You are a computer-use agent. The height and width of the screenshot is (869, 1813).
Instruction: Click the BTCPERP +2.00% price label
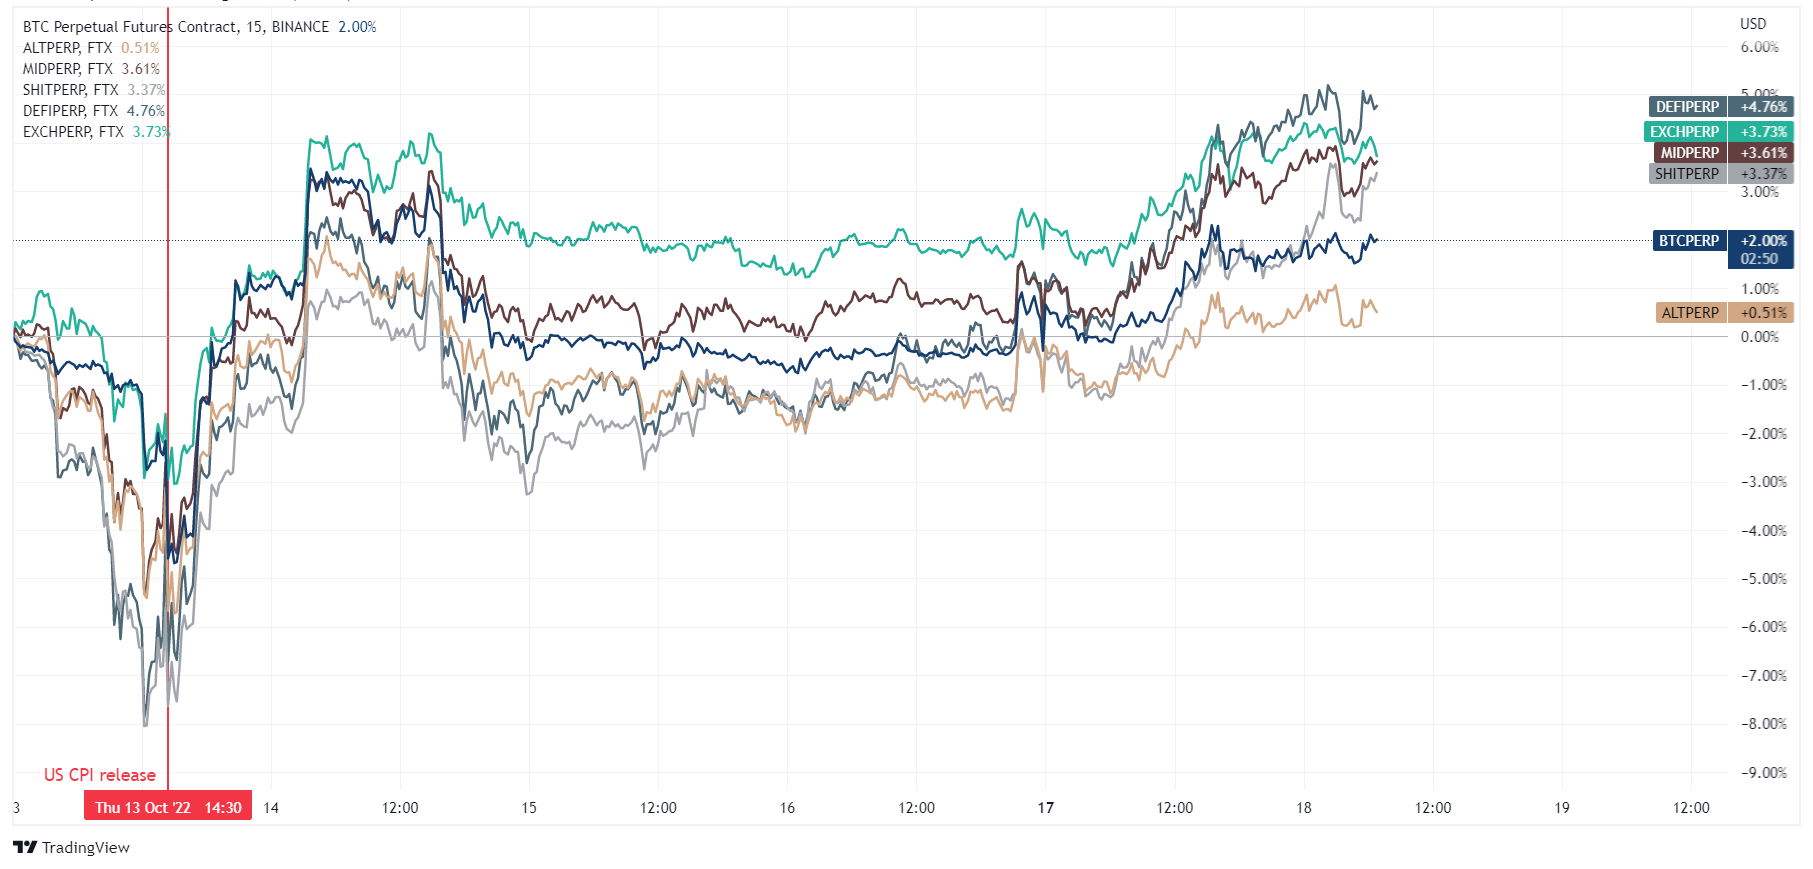(1722, 241)
